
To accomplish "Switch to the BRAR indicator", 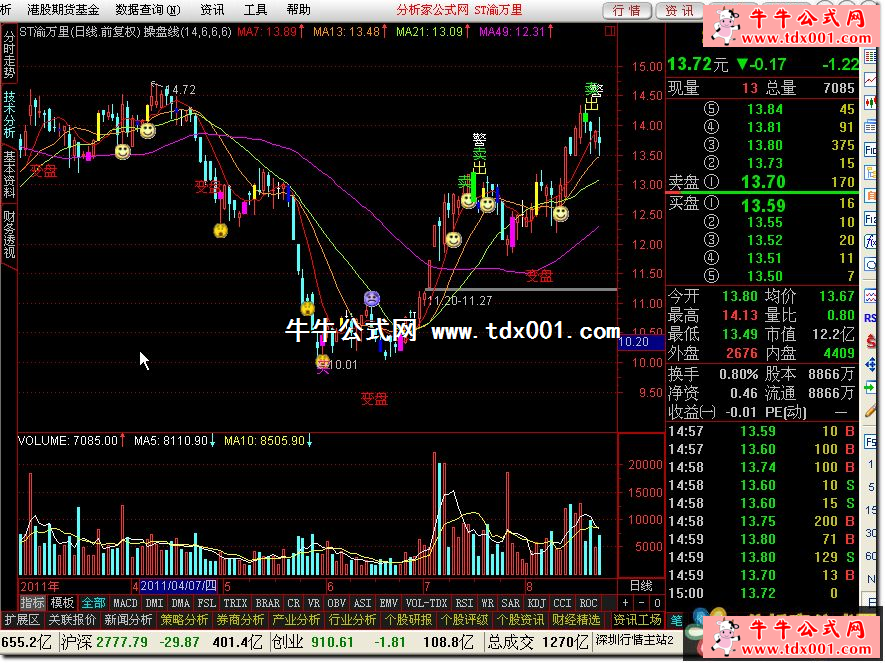I will [268, 603].
